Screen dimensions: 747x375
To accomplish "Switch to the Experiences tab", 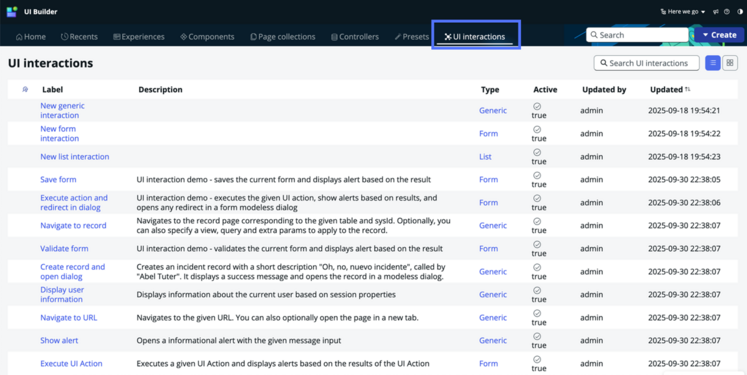I will pos(139,37).
